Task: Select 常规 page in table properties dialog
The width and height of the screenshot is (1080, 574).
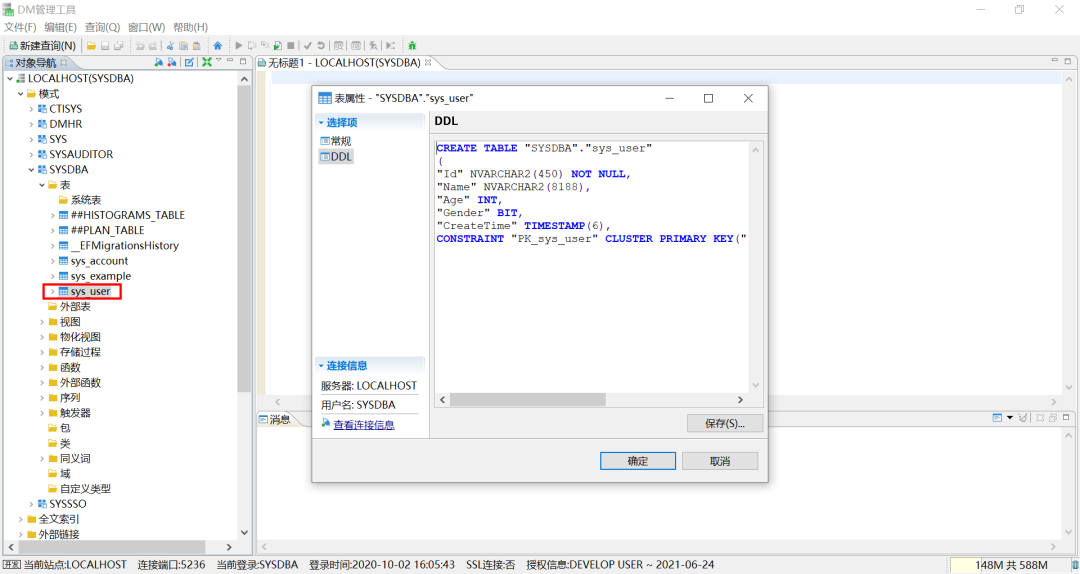Action: pos(336,141)
